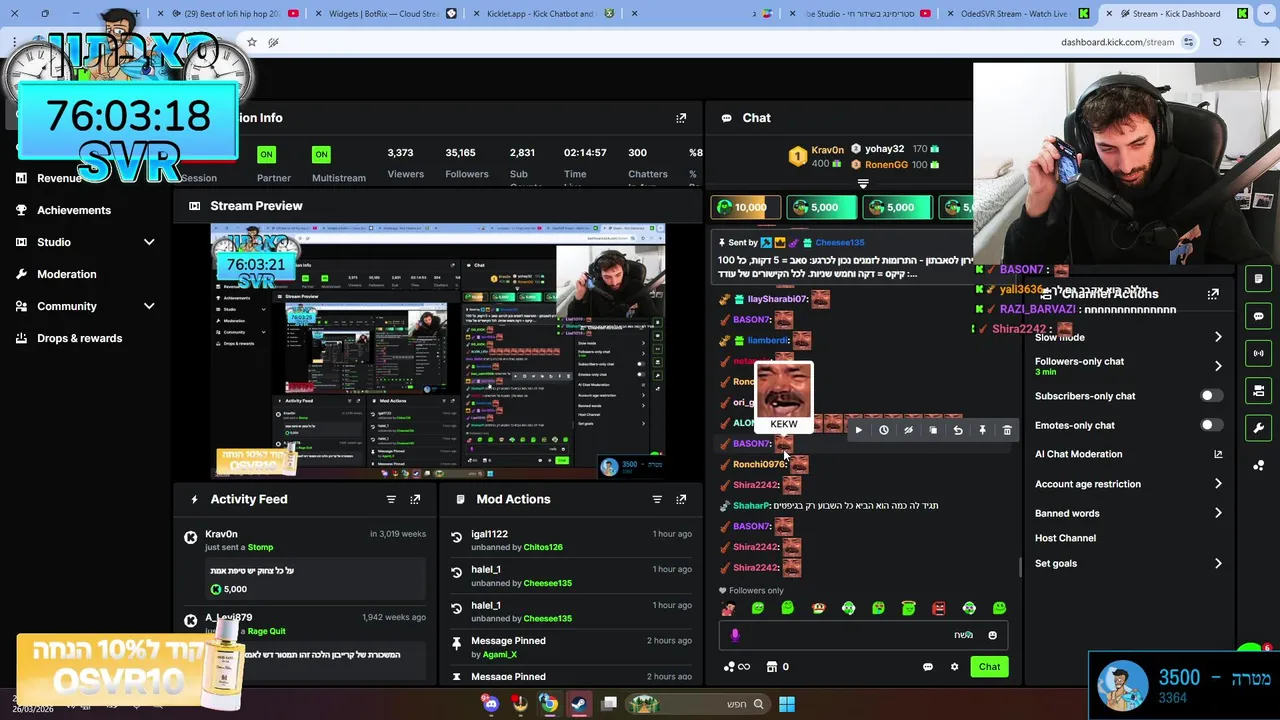Open camera sidebar icon

(x=1259, y=390)
